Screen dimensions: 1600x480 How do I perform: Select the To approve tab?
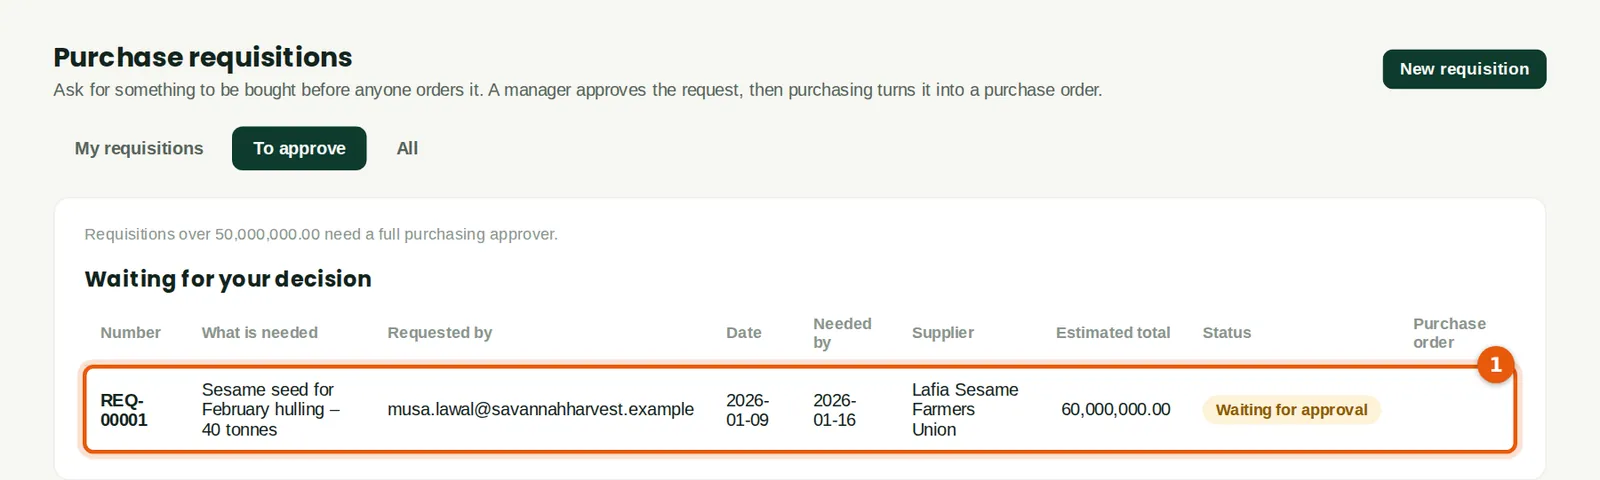(299, 148)
